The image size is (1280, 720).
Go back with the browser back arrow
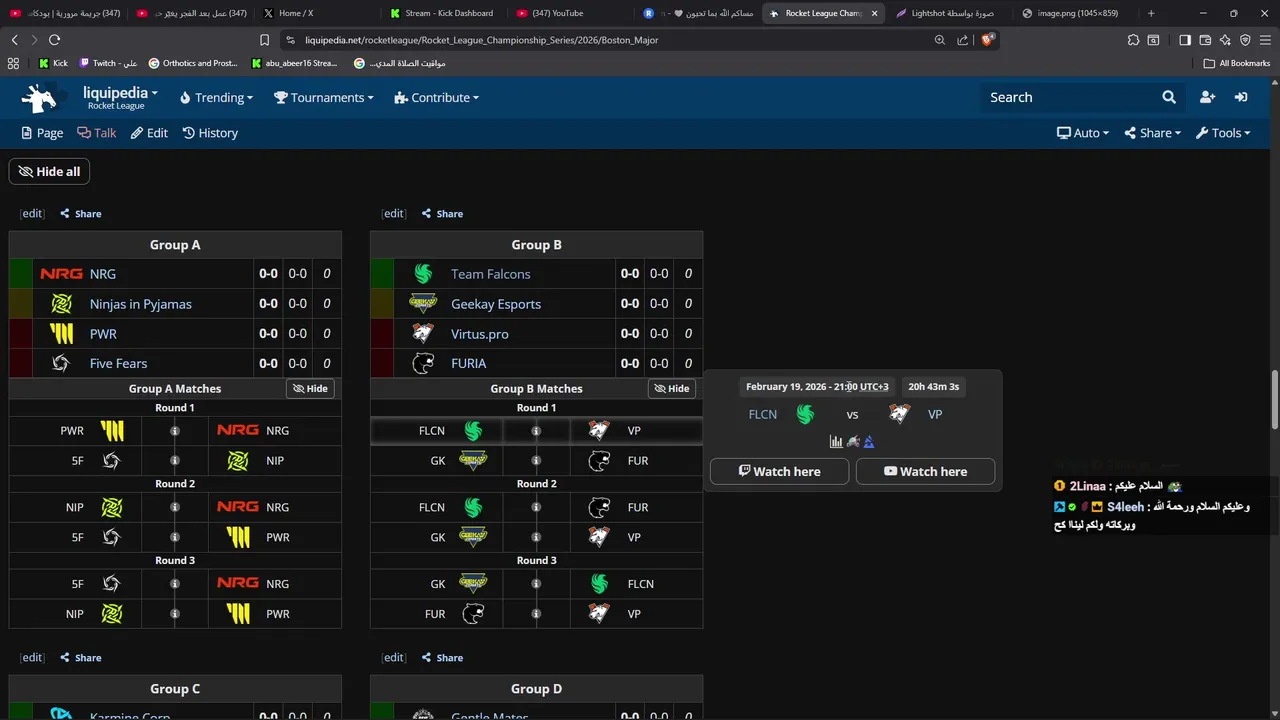(14, 40)
